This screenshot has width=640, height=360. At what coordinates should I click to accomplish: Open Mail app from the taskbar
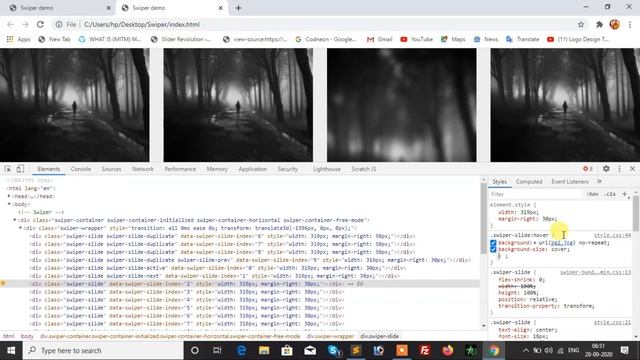coord(310,351)
